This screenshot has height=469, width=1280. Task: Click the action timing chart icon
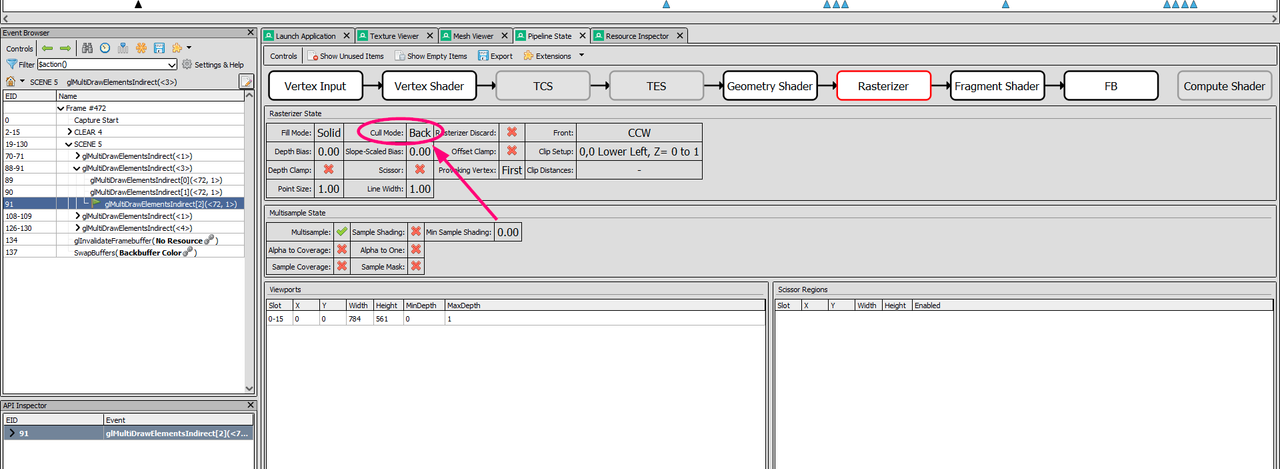click(123, 48)
